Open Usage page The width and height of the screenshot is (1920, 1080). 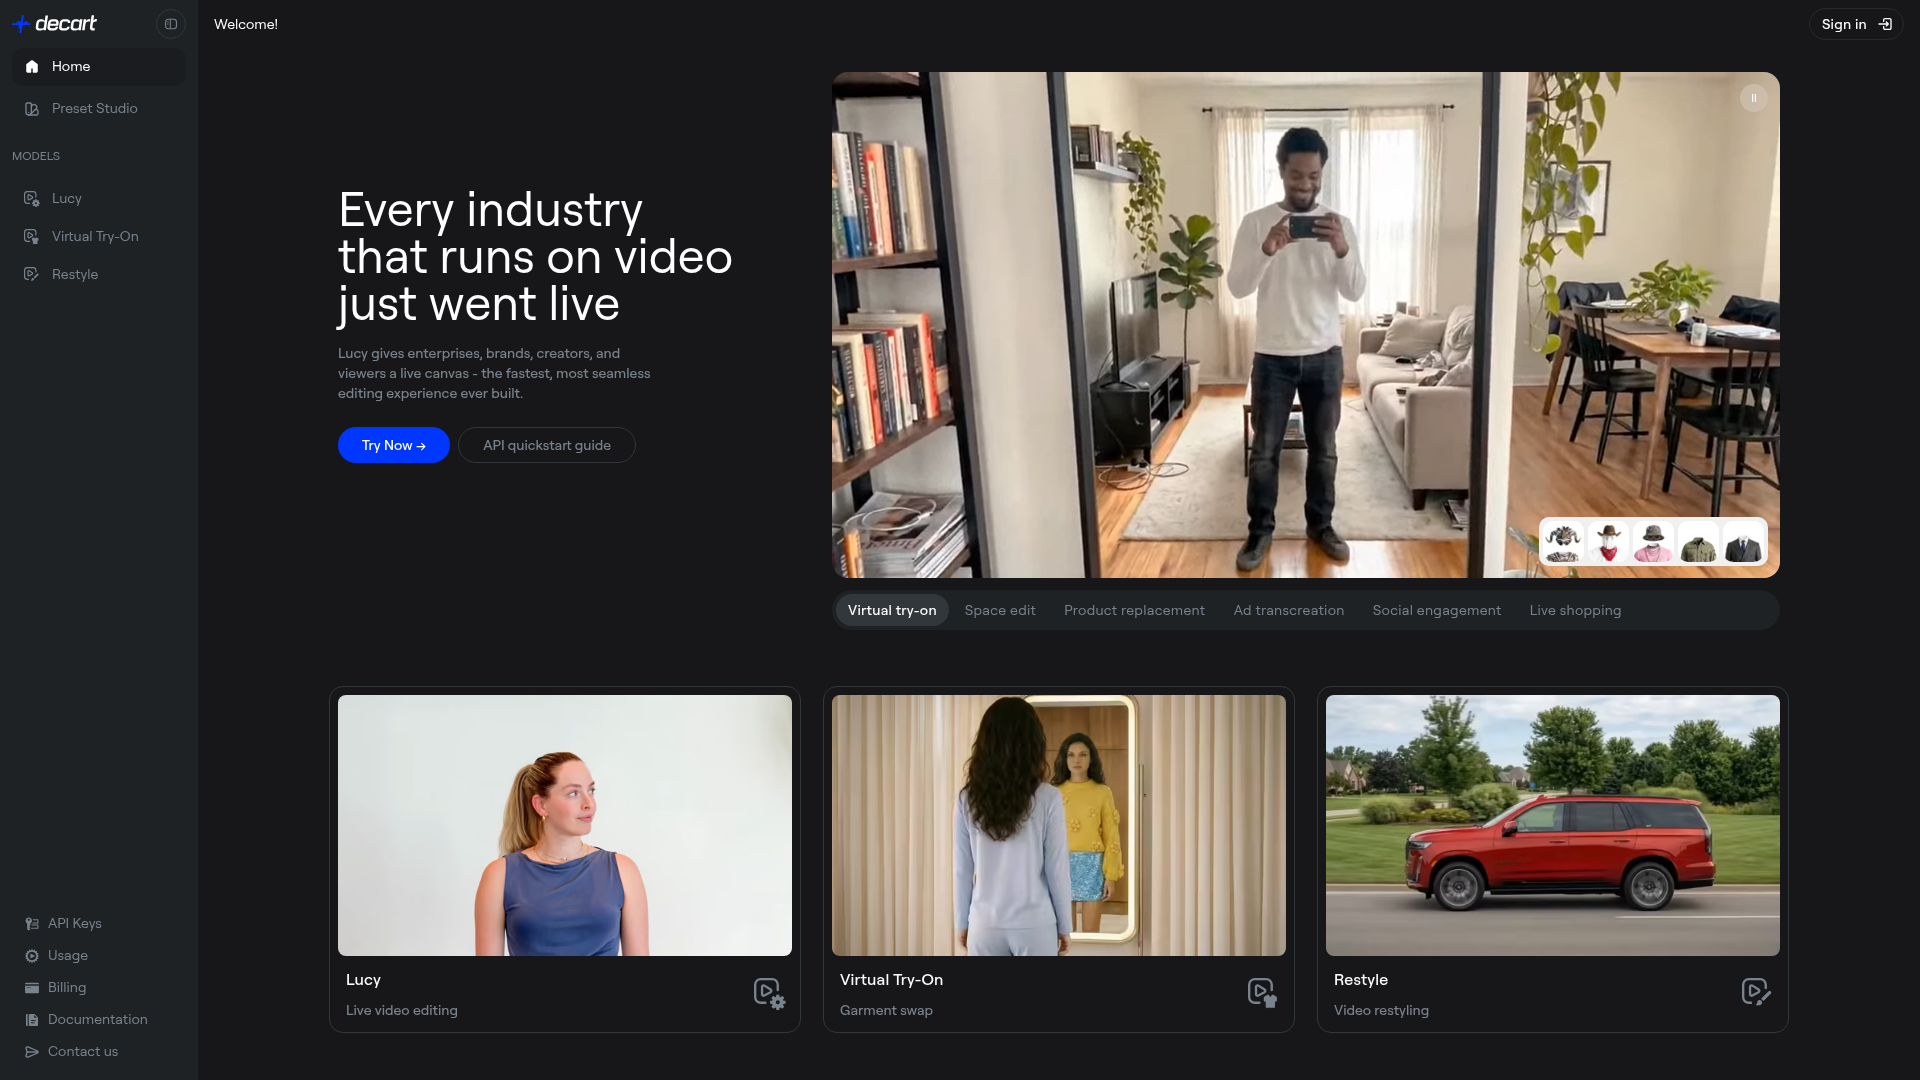click(x=98, y=955)
